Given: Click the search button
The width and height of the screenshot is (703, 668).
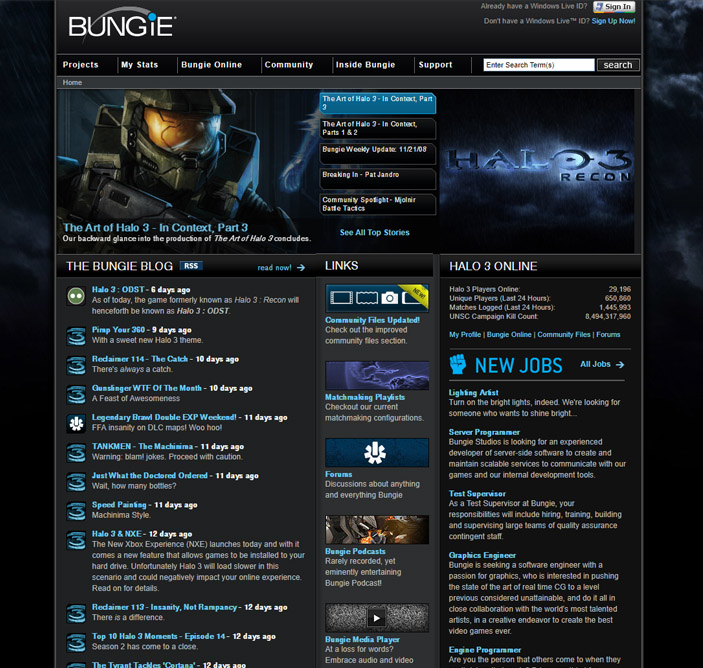Looking at the screenshot, I should tap(618, 65).
